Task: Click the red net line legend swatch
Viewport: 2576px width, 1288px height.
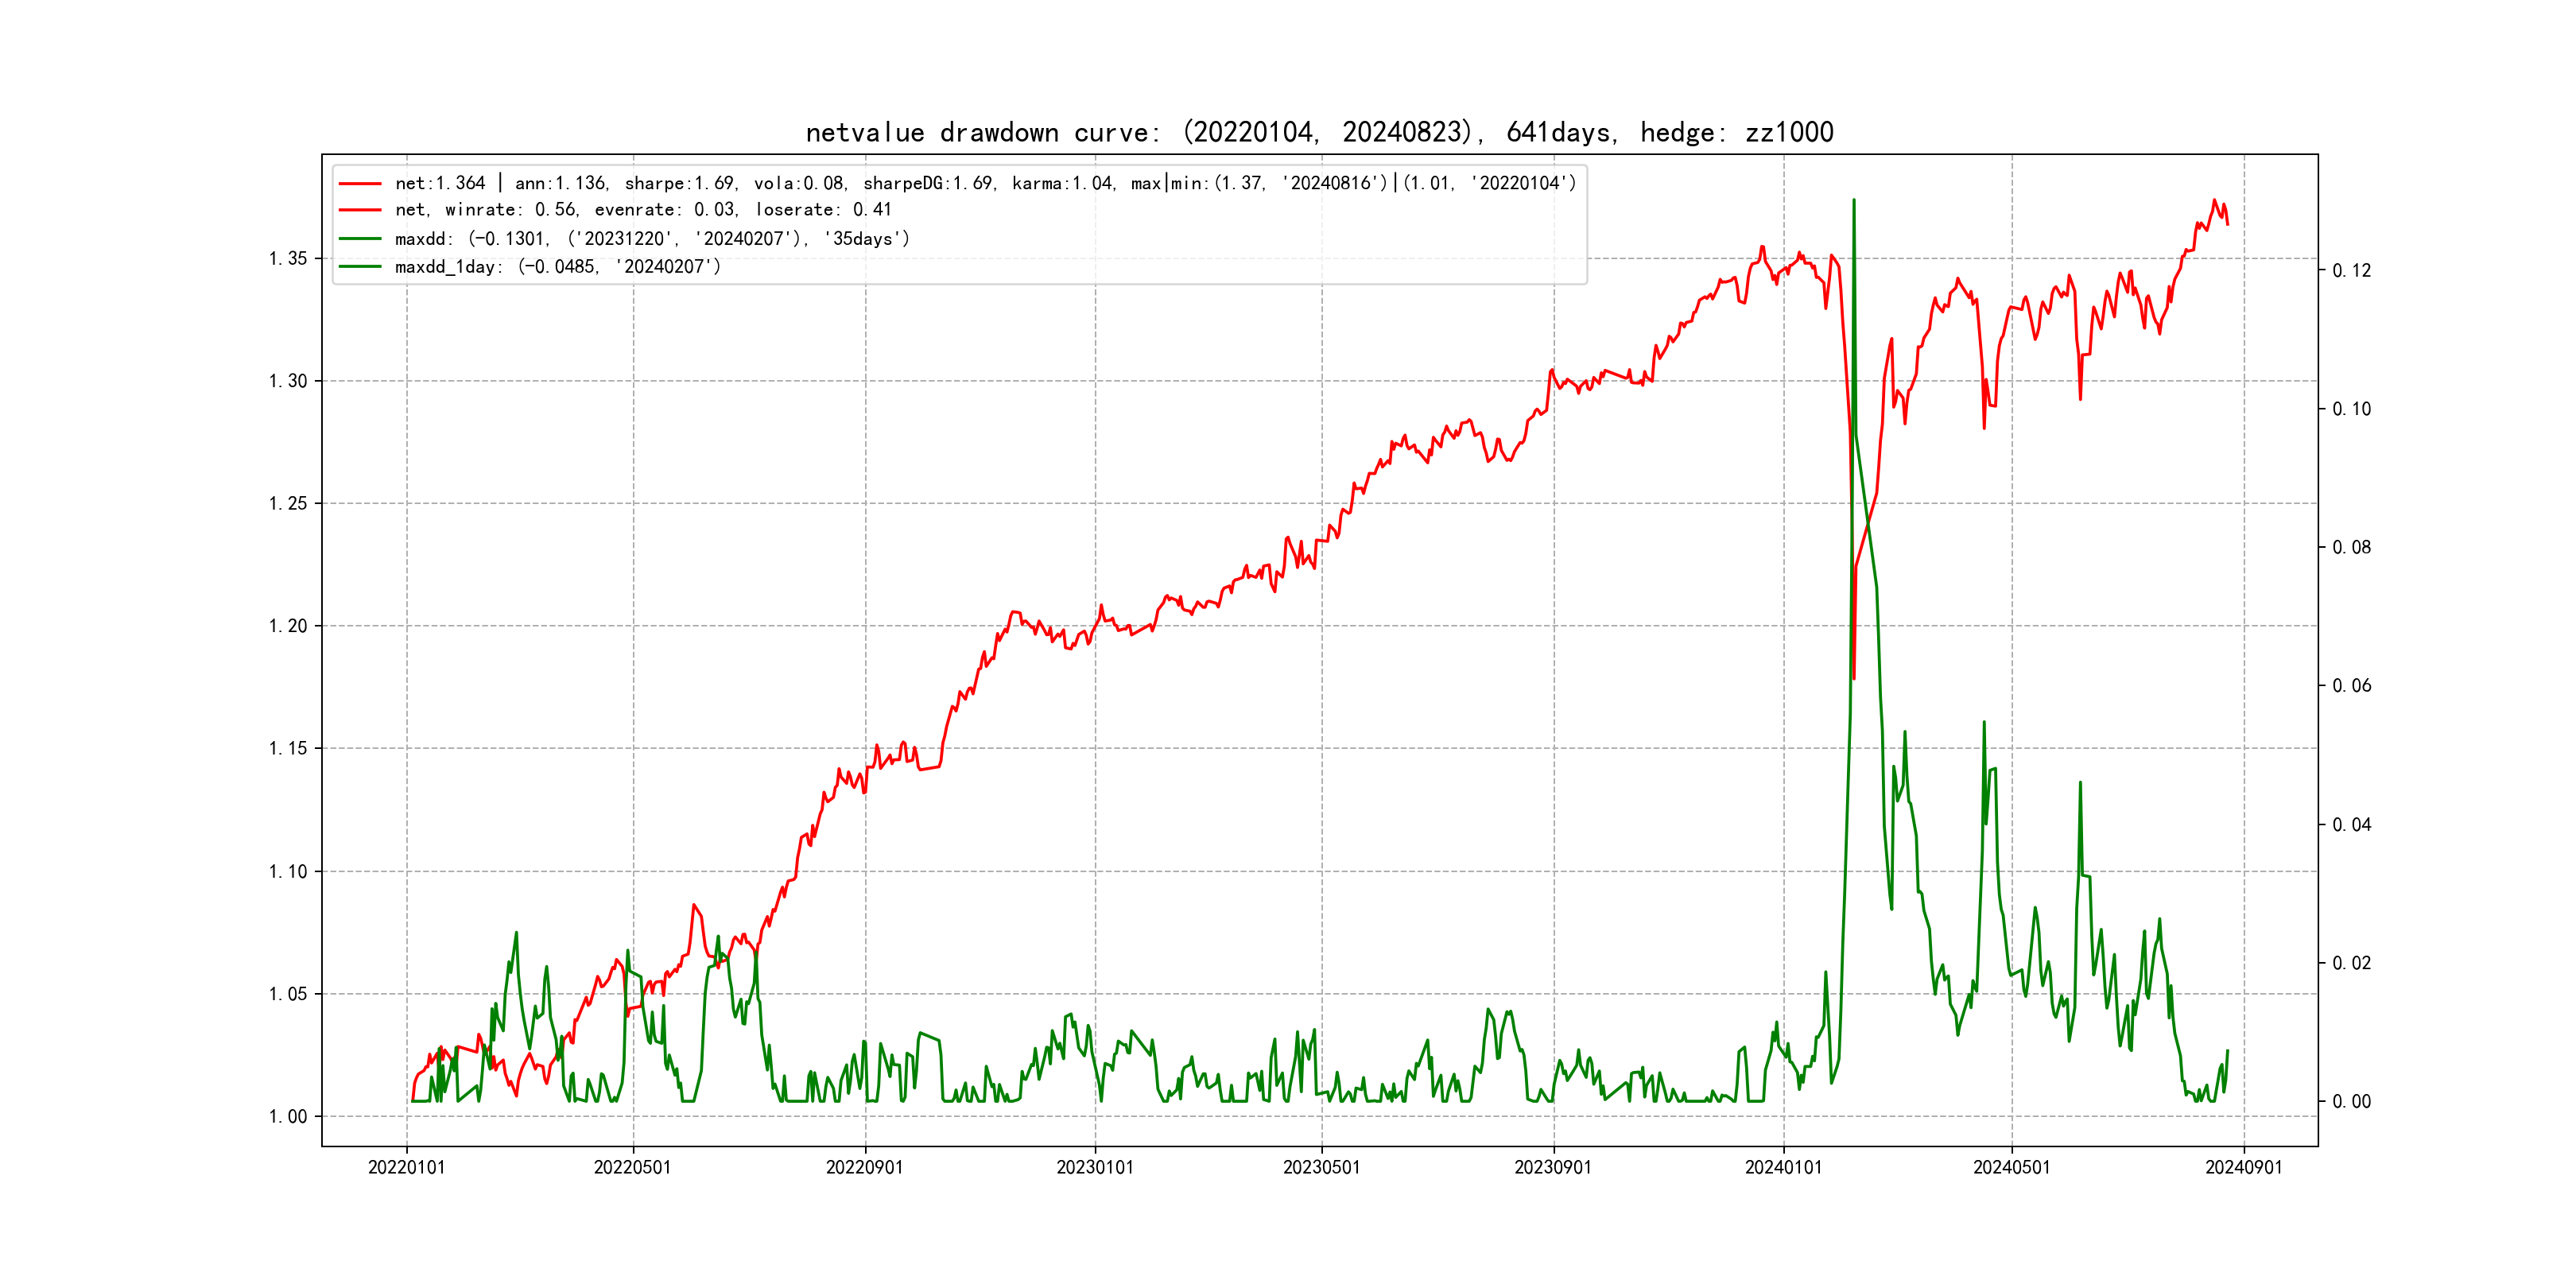Action: [x=360, y=184]
